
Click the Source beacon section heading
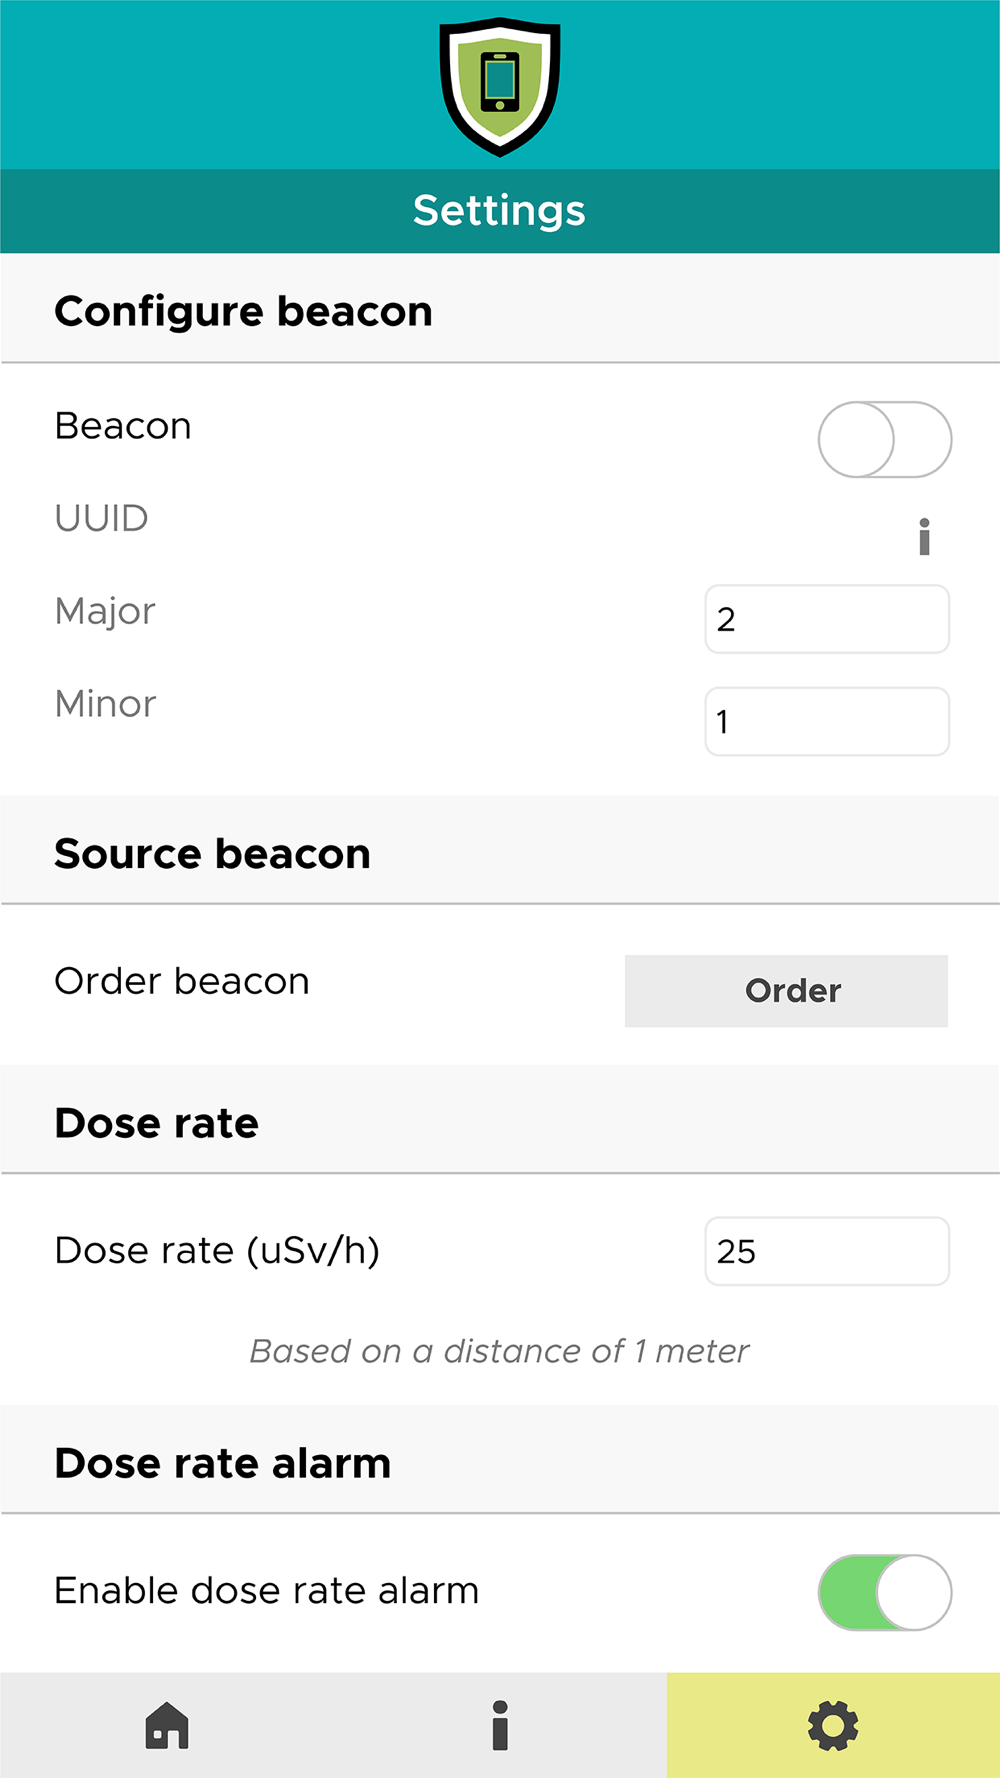pyautogui.click(x=212, y=854)
